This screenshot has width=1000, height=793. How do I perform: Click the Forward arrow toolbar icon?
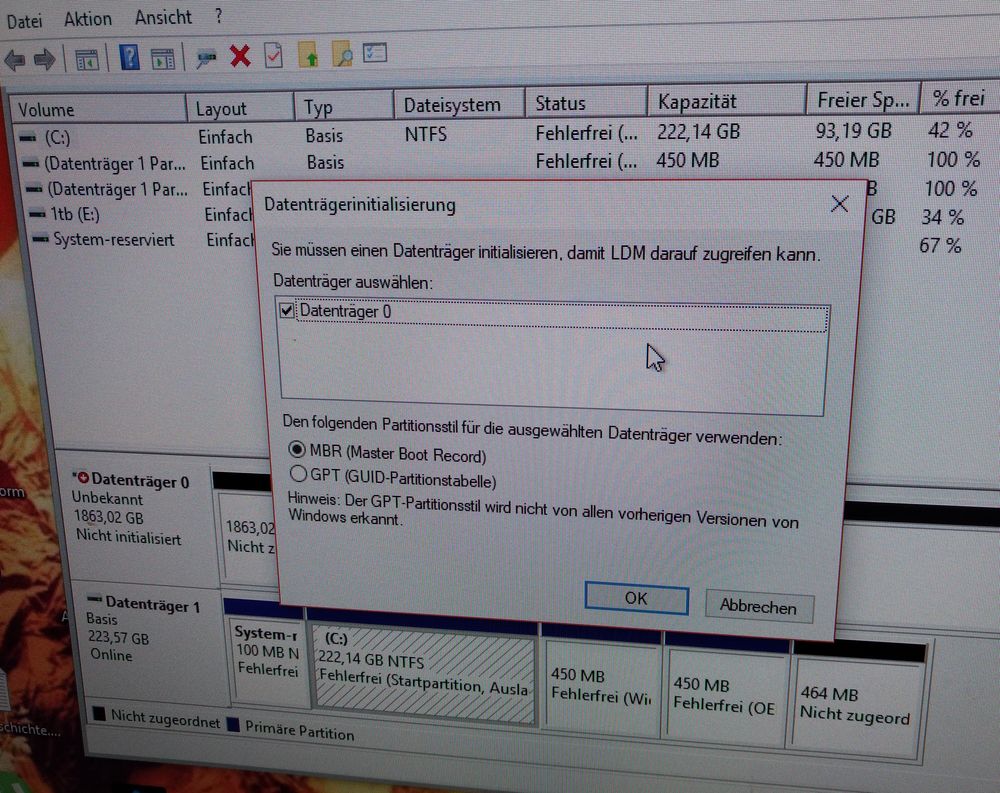45,60
